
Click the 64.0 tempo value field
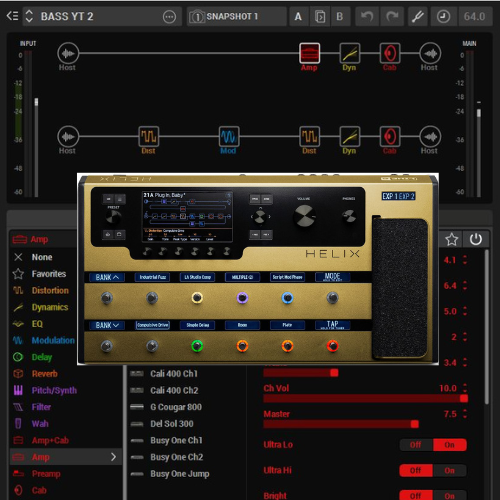475,16
